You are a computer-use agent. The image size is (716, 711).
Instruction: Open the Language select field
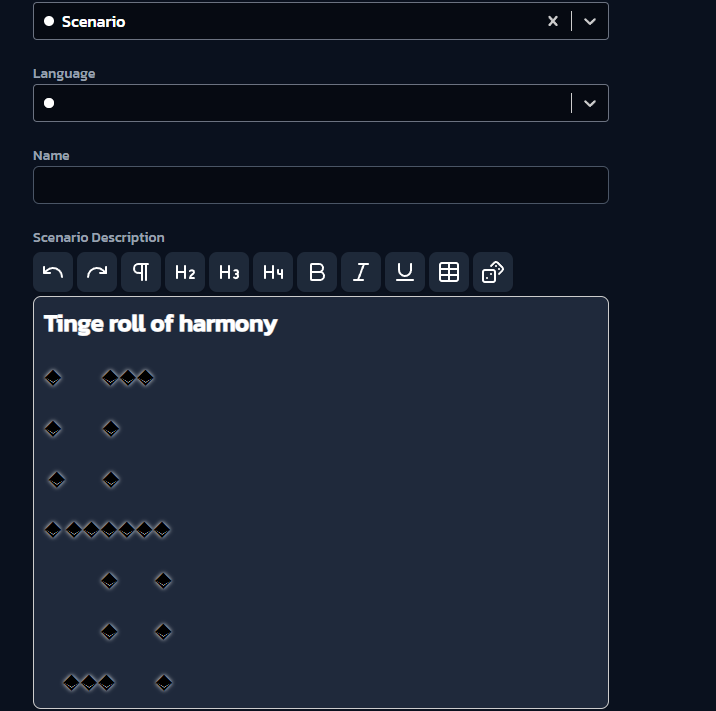(300, 103)
